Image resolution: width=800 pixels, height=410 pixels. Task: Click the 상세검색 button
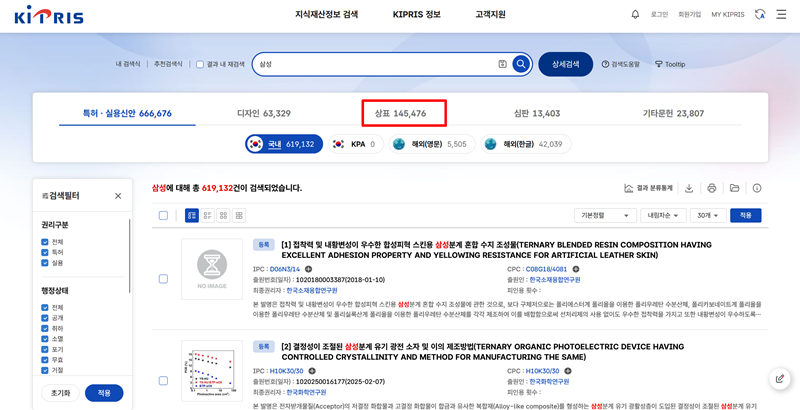pos(565,64)
